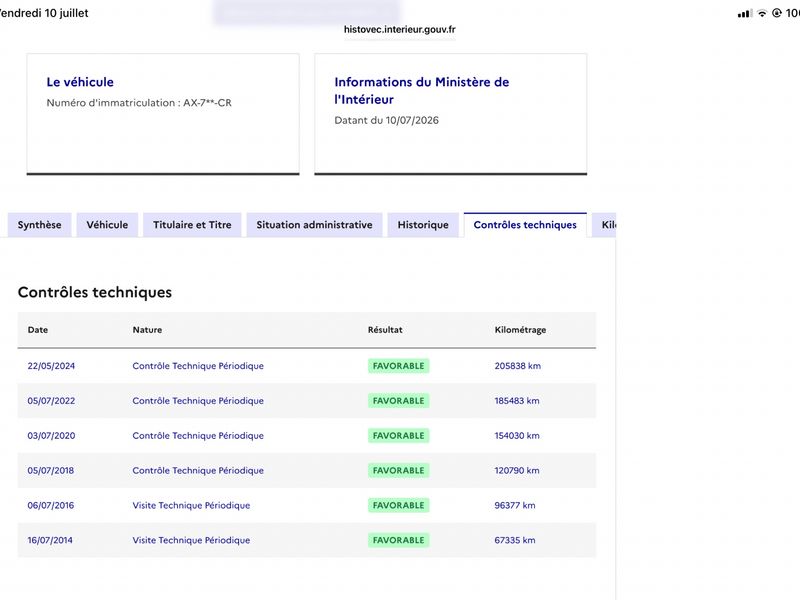Click the Date column header
The image size is (800, 600).
click(38, 330)
